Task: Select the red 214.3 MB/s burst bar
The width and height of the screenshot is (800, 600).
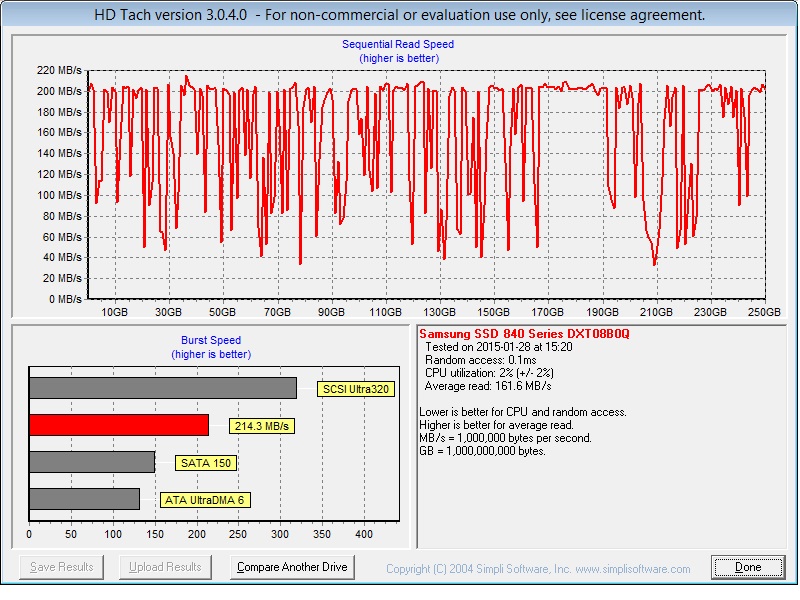Action: (119, 425)
